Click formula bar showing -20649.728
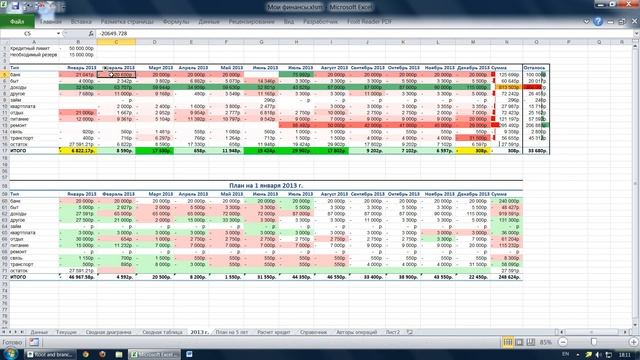640x360 pixels. point(363,33)
